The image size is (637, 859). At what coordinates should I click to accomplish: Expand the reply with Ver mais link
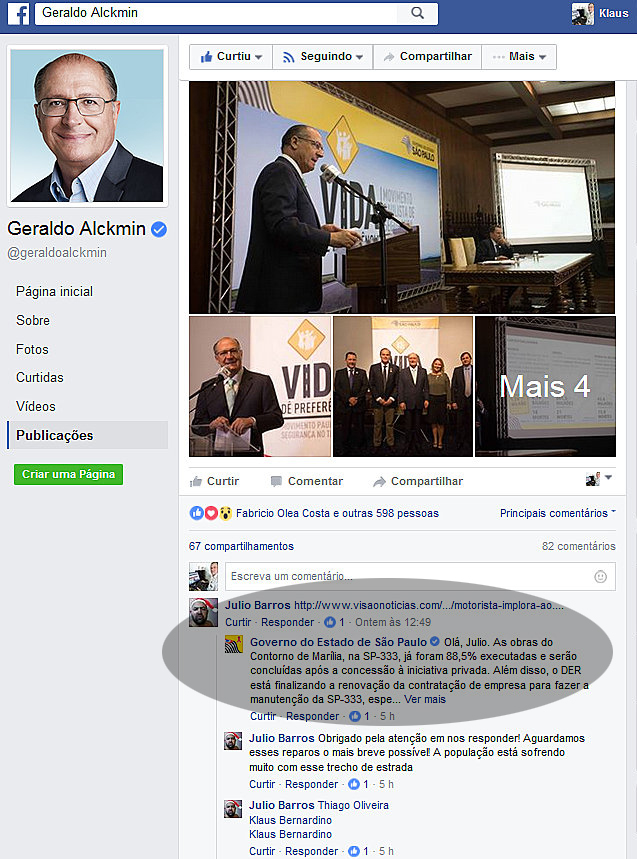point(425,700)
